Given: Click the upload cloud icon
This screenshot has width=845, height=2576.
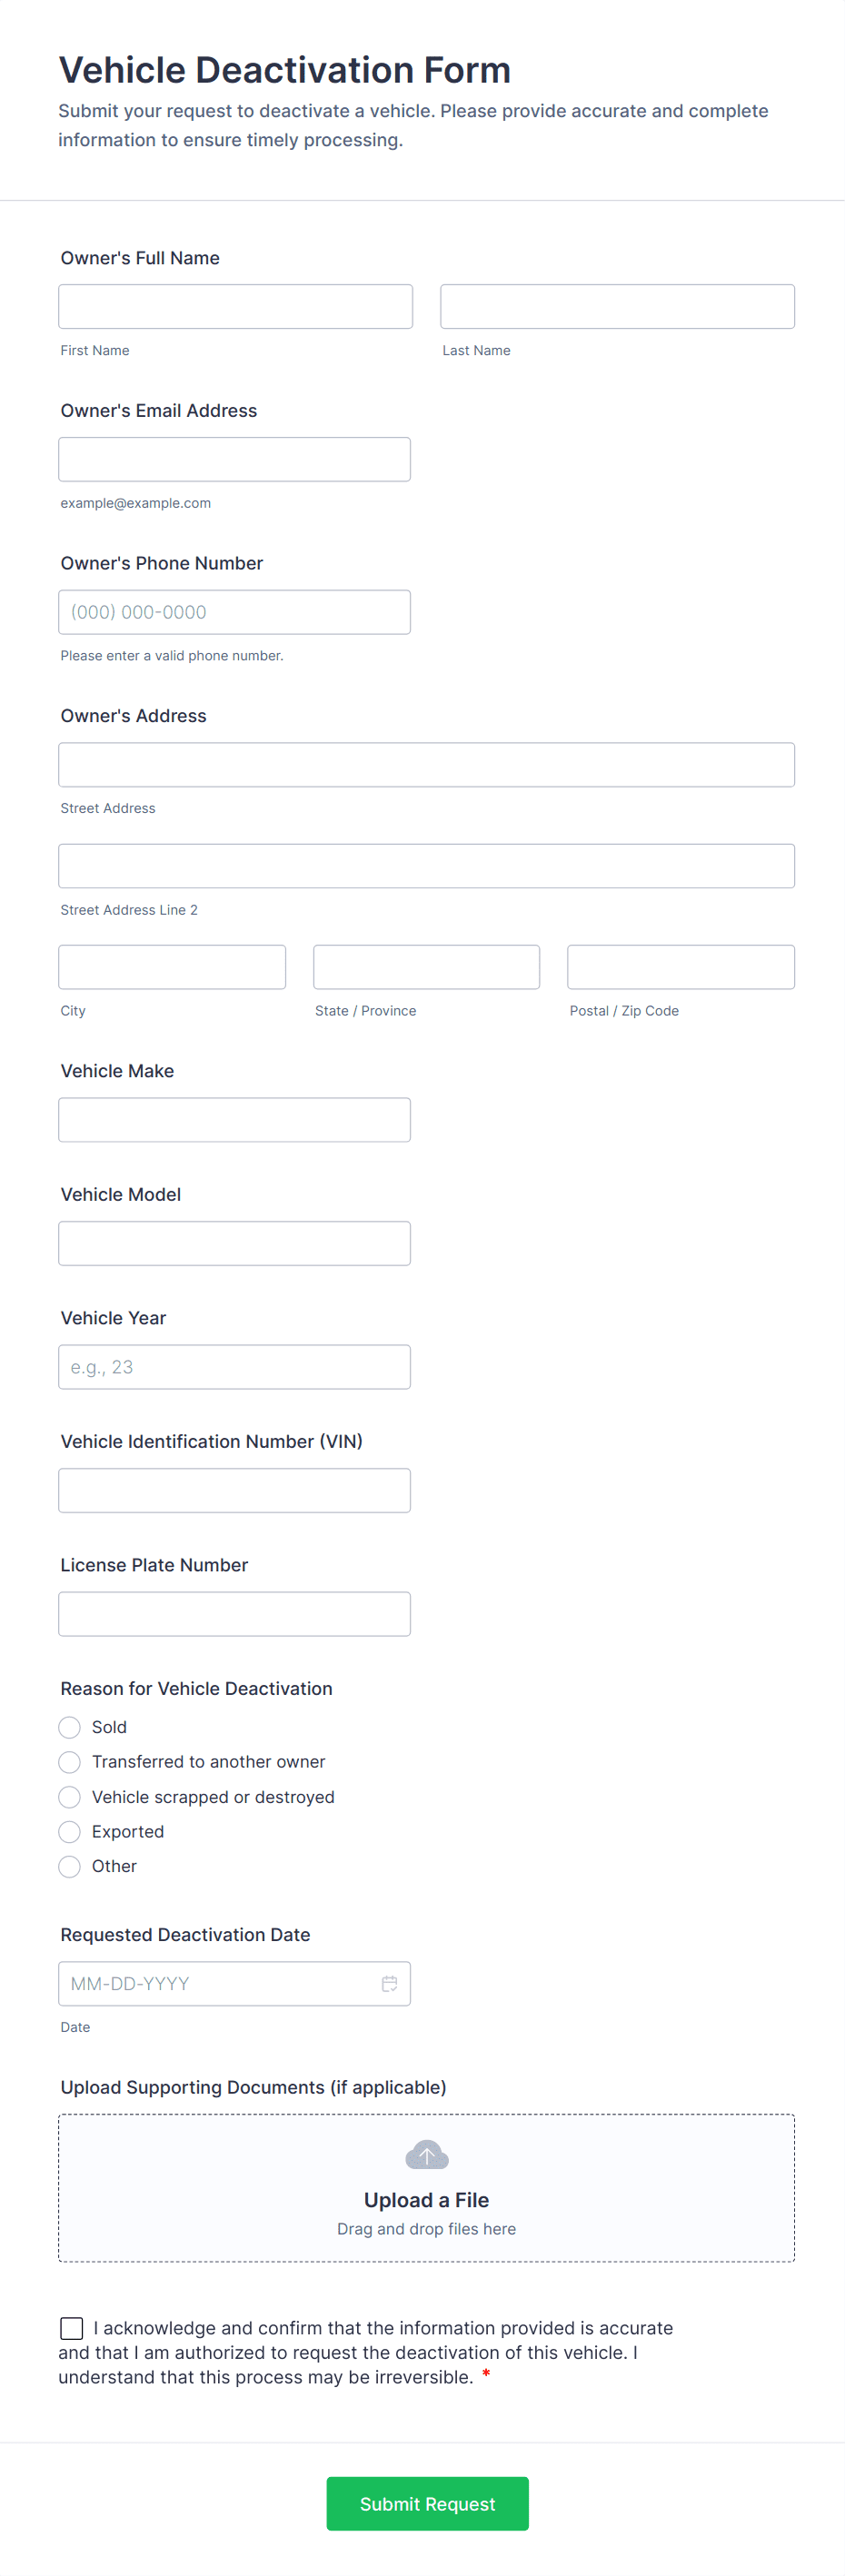Looking at the screenshot, I should (426, 2154).
